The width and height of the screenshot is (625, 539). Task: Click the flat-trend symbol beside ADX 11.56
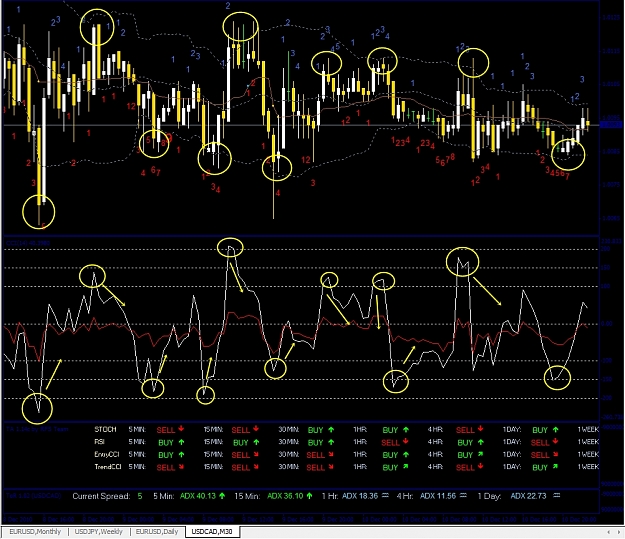coord(463,496)
